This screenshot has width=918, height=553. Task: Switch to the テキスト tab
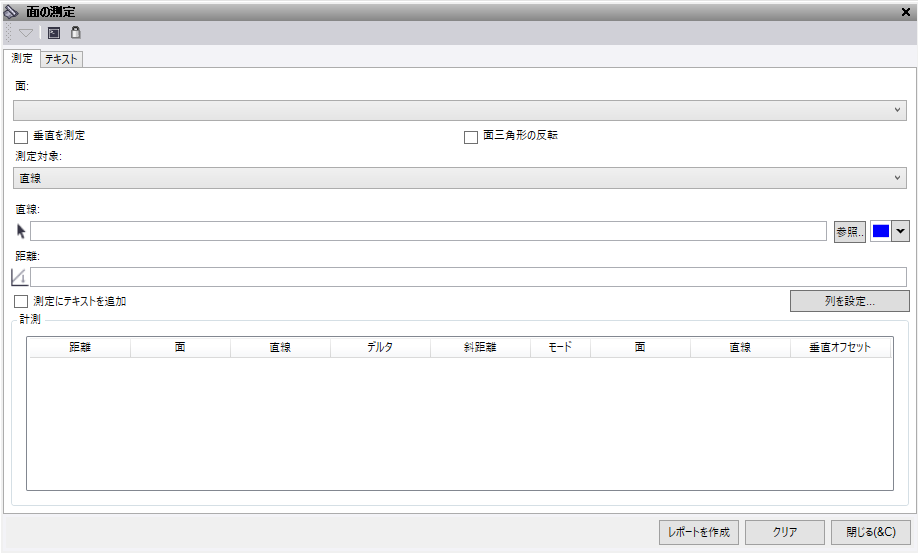point(61,59)
